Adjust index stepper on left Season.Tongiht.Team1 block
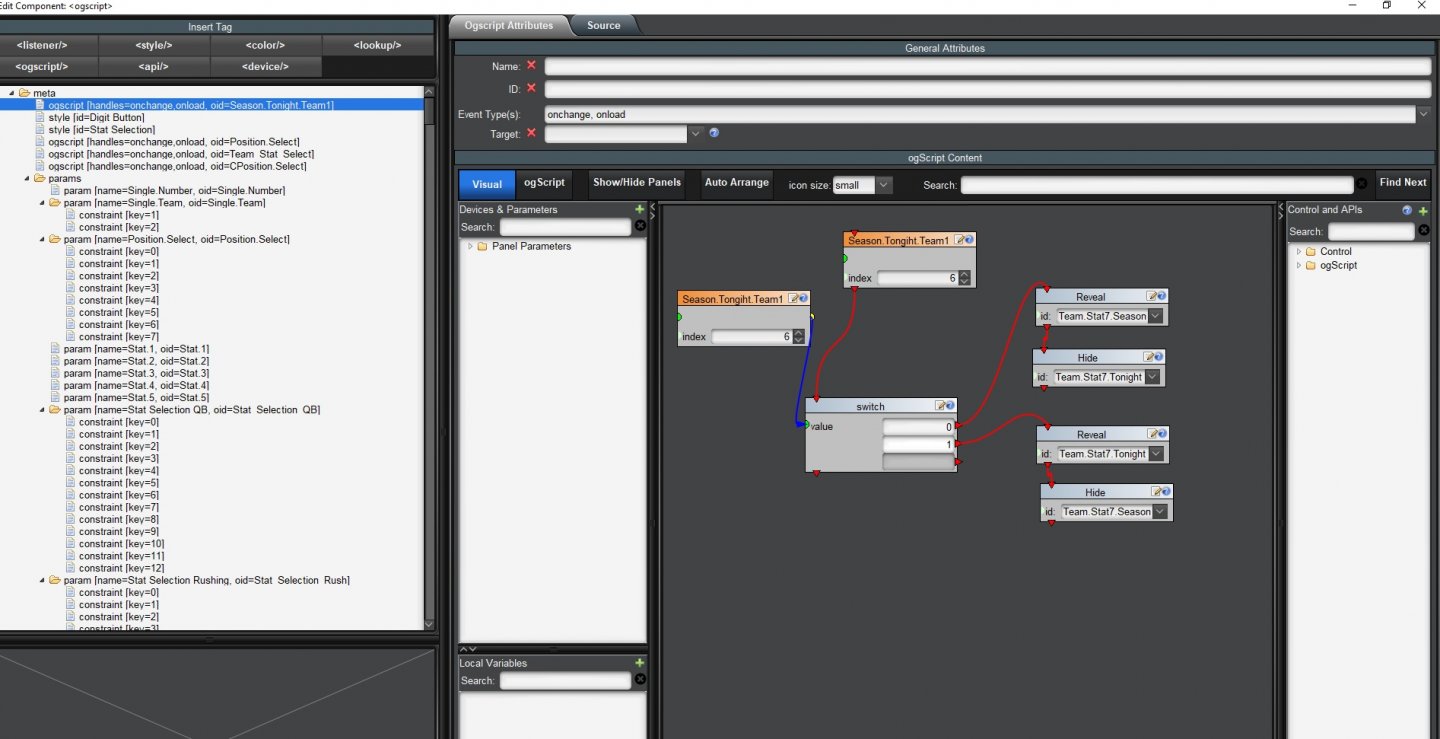The width and height of the screenshot is (1440, 739). coord(798,337)
